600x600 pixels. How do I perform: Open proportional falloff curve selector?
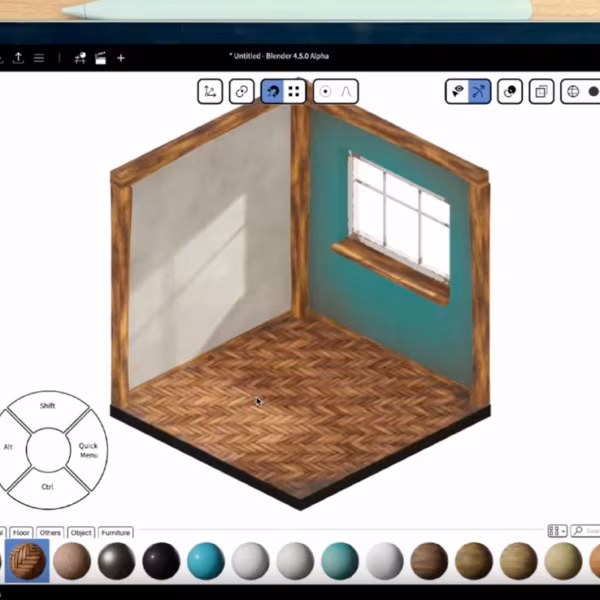coord(346,91)
